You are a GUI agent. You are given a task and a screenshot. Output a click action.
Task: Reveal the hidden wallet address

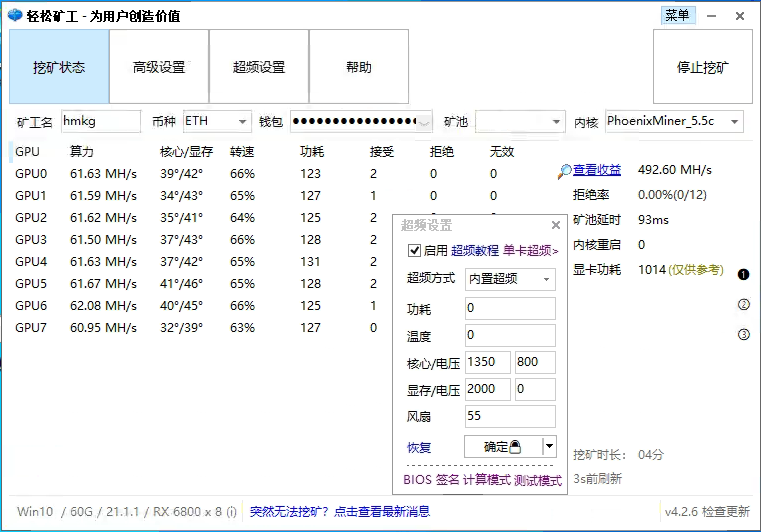tap(425, 122)
